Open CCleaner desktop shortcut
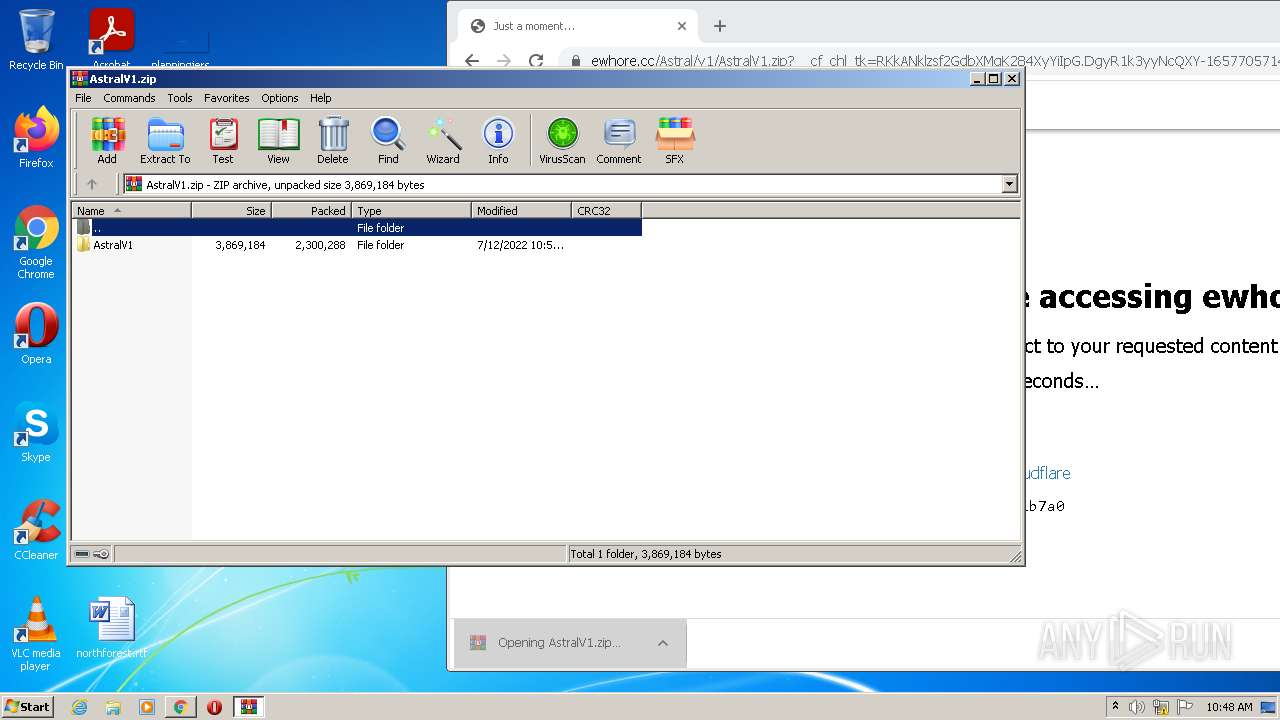This screenshot has height=720, width=1280. (x=36, y=530)
